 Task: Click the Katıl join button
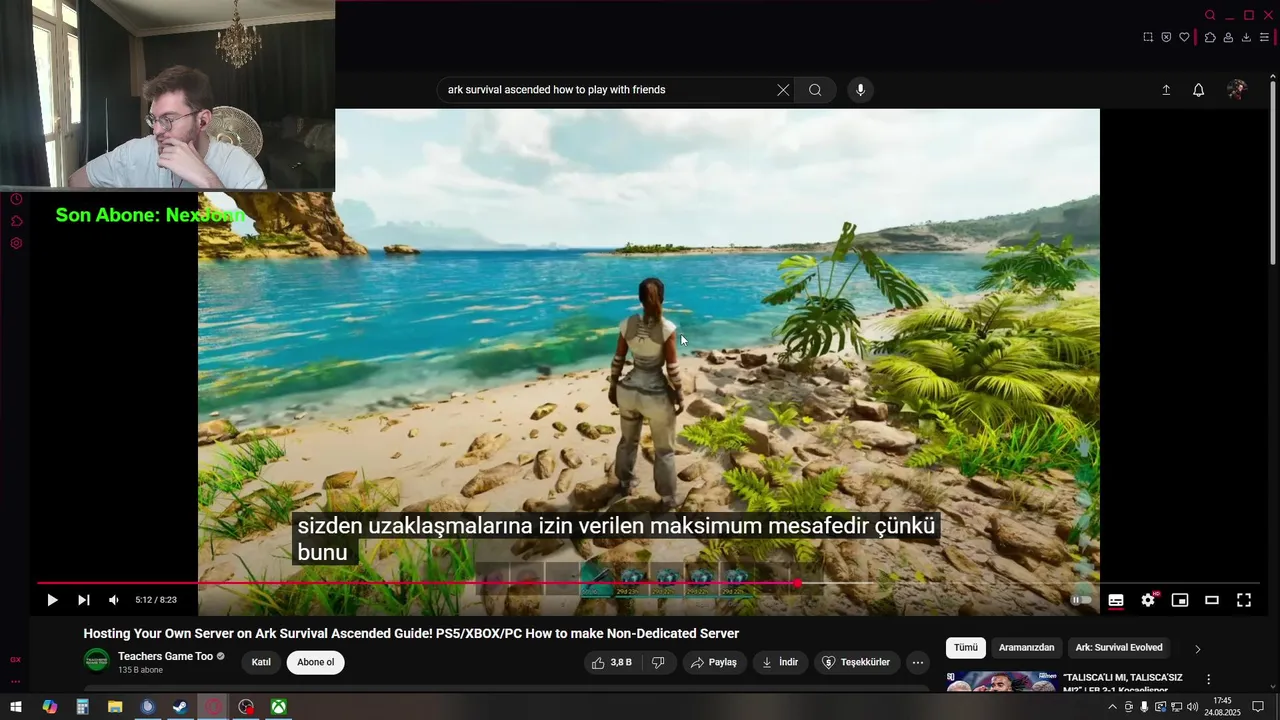click(261, 662)
